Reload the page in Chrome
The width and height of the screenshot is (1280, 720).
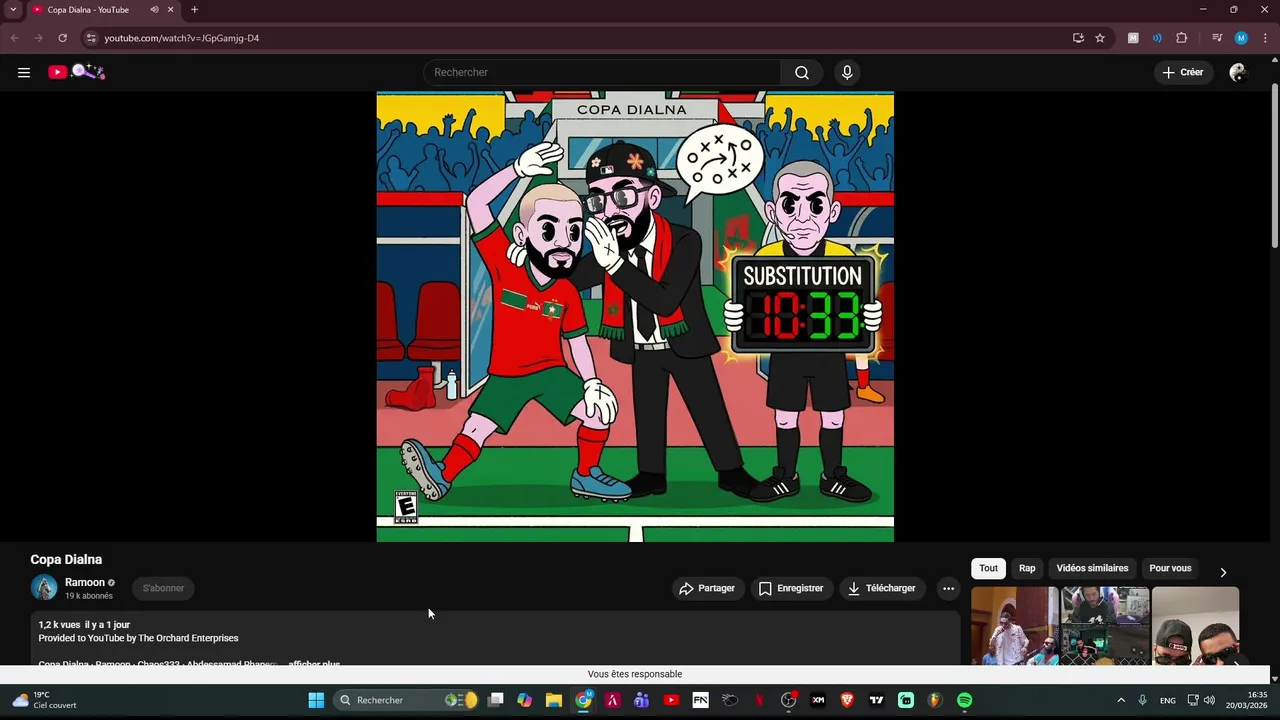point(62,38)
